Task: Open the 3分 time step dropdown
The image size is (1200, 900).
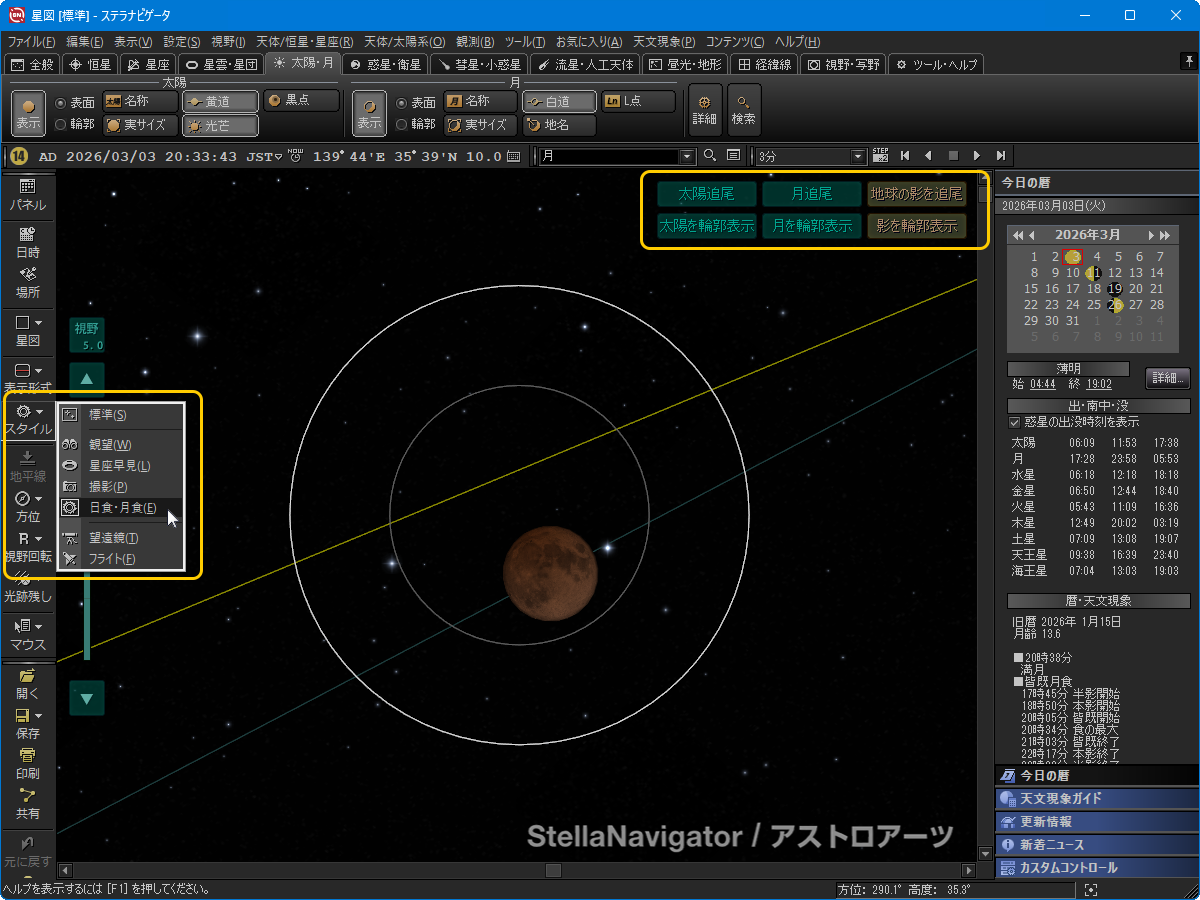Action: tap(857, 156)
